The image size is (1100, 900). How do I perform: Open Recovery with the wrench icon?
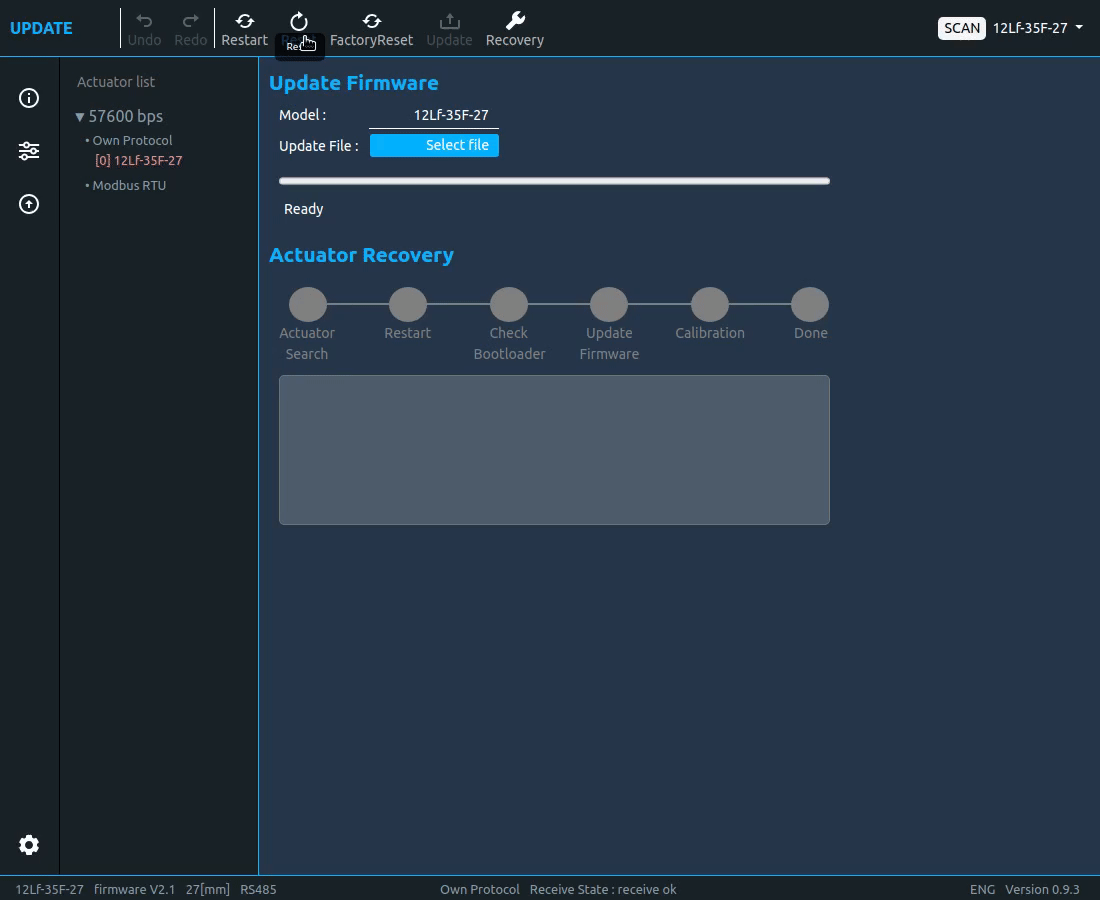point(515,21)
